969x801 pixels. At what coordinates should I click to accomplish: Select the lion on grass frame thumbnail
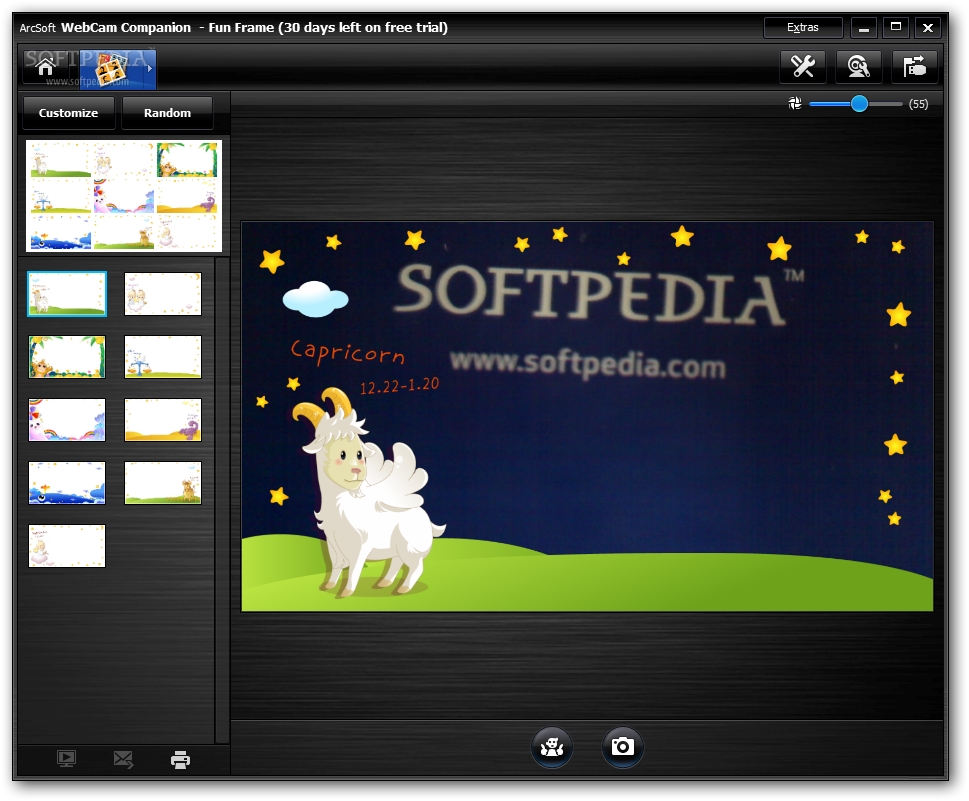click(163, 483)
